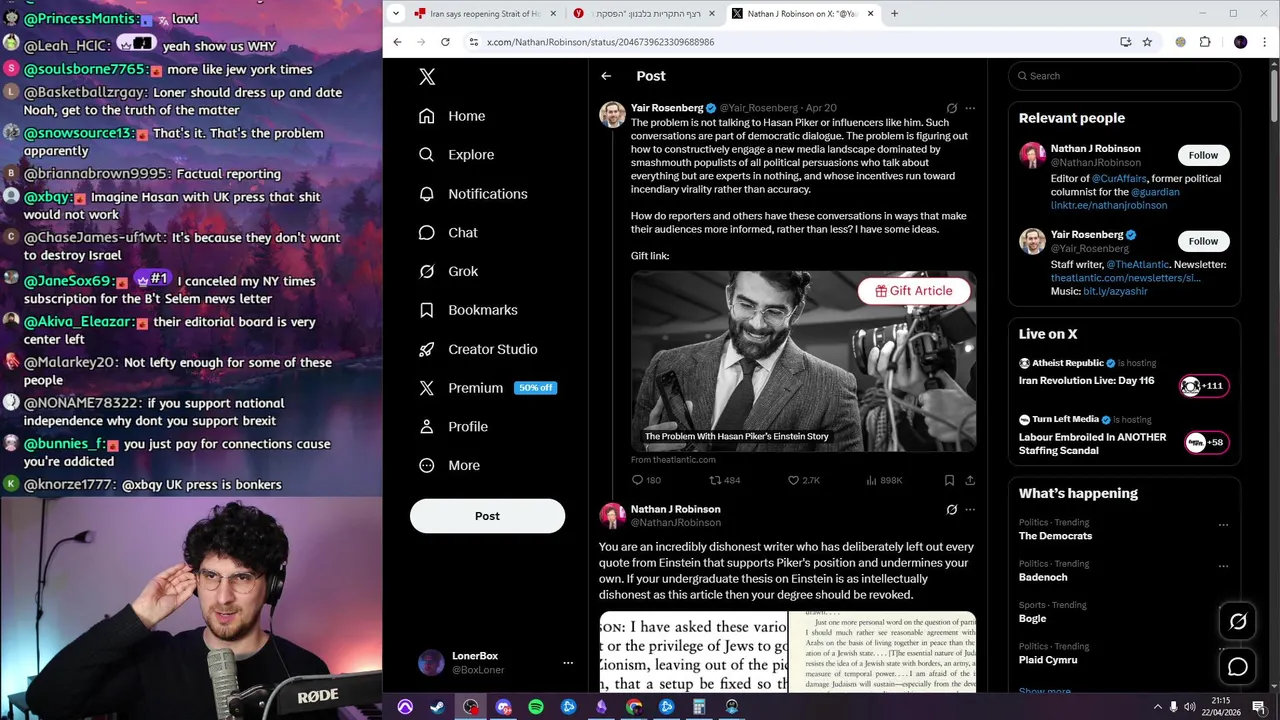Open linktr.ee/nathanjrobinson link
The height and width of the screenshot is (720, 1280).
point(1109,206)
